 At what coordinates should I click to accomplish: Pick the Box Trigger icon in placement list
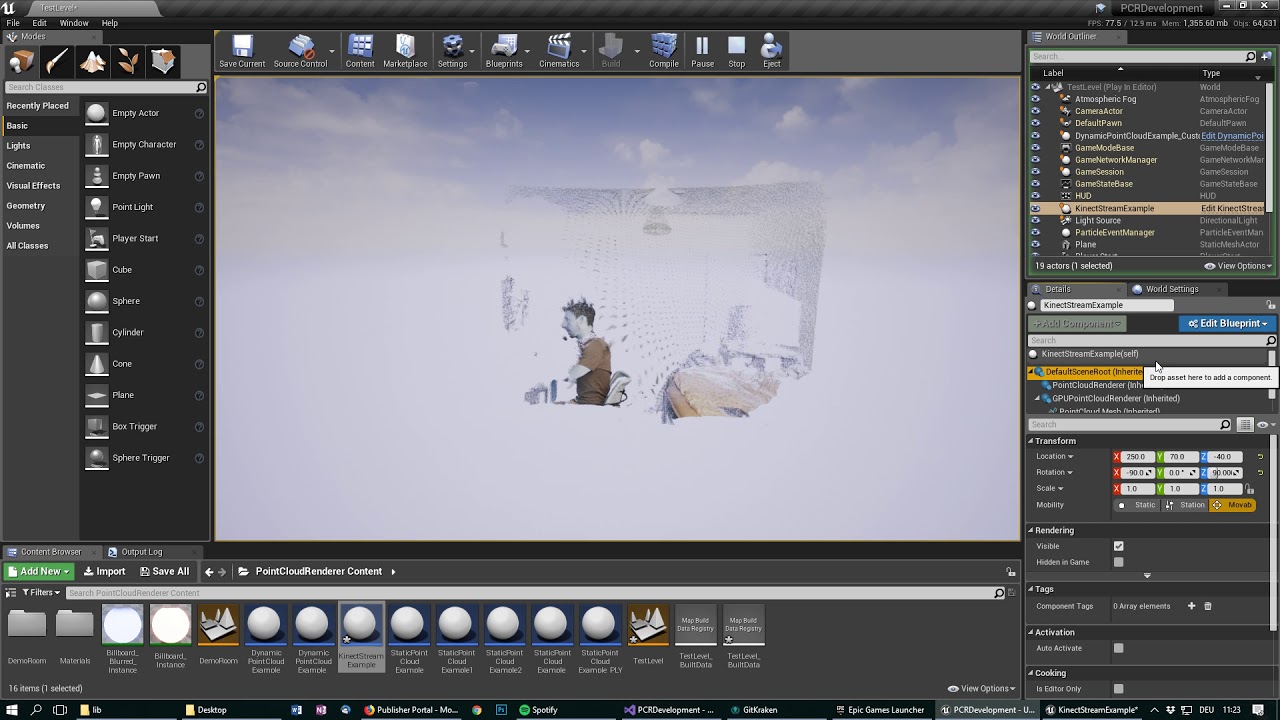pyautogui.click(x=96, y=426)
